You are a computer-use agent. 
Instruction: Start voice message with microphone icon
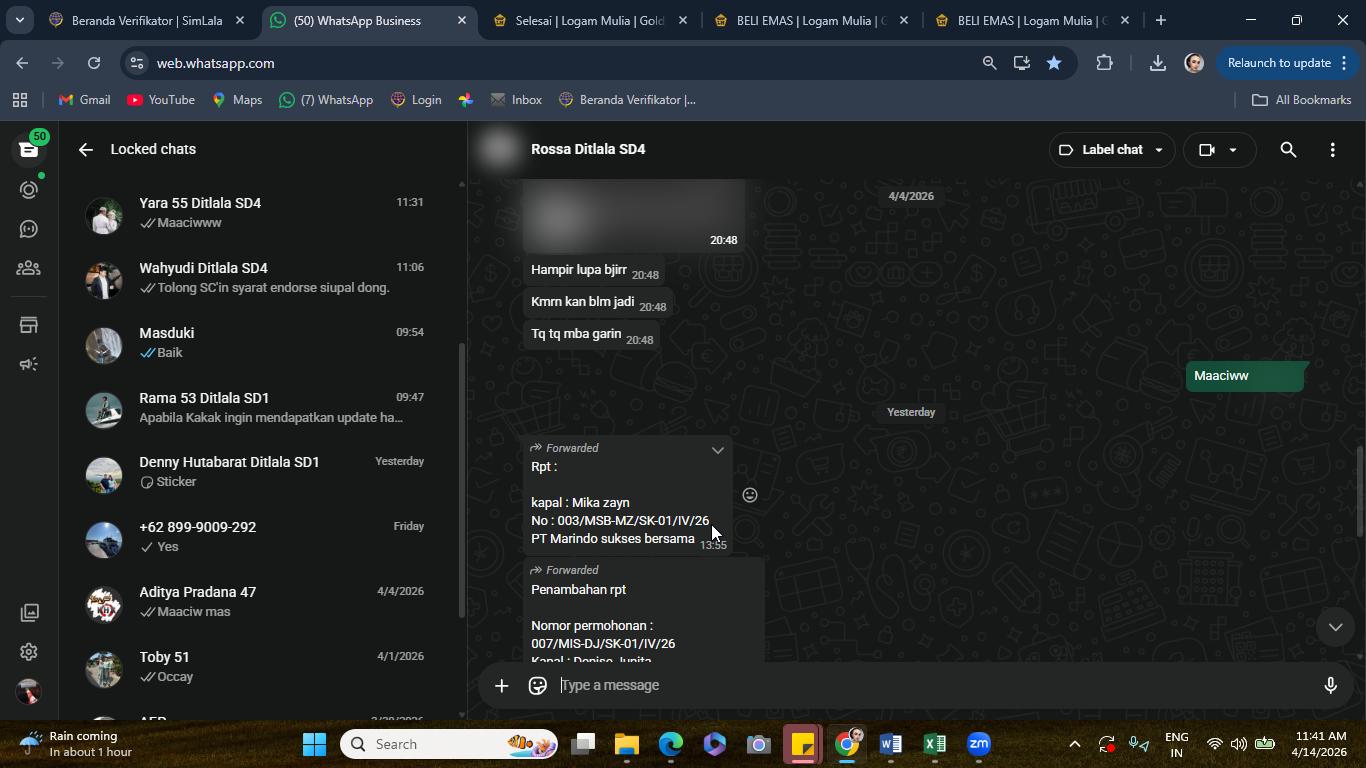[1330, 685]
